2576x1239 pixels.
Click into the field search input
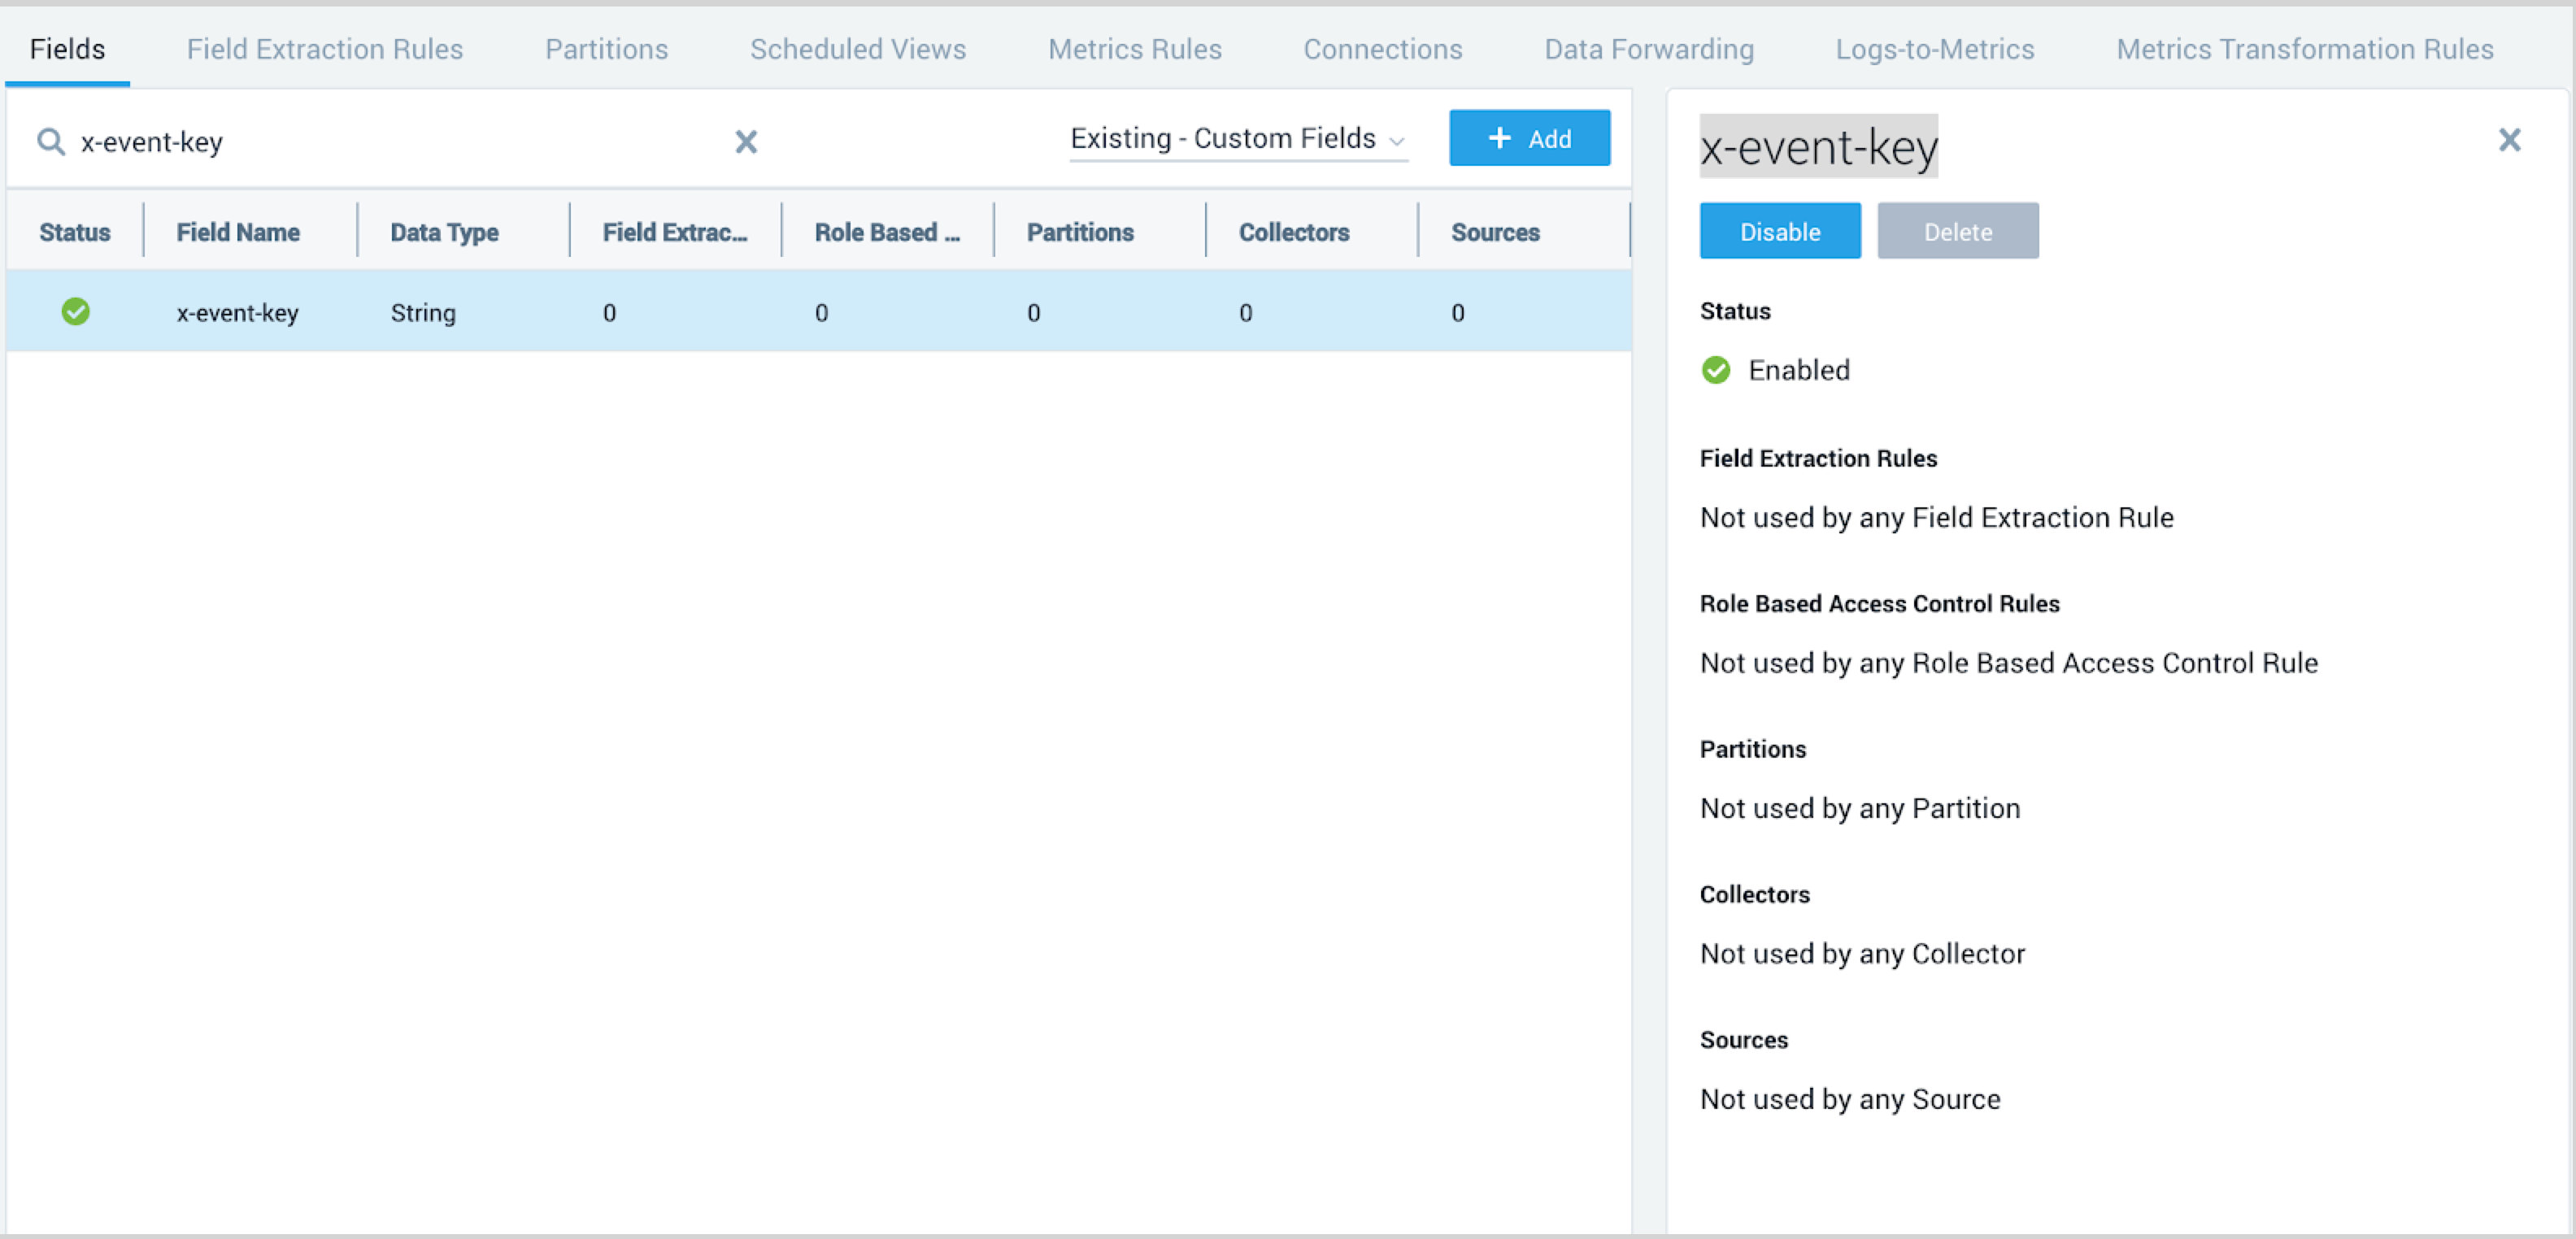(400, 142)
